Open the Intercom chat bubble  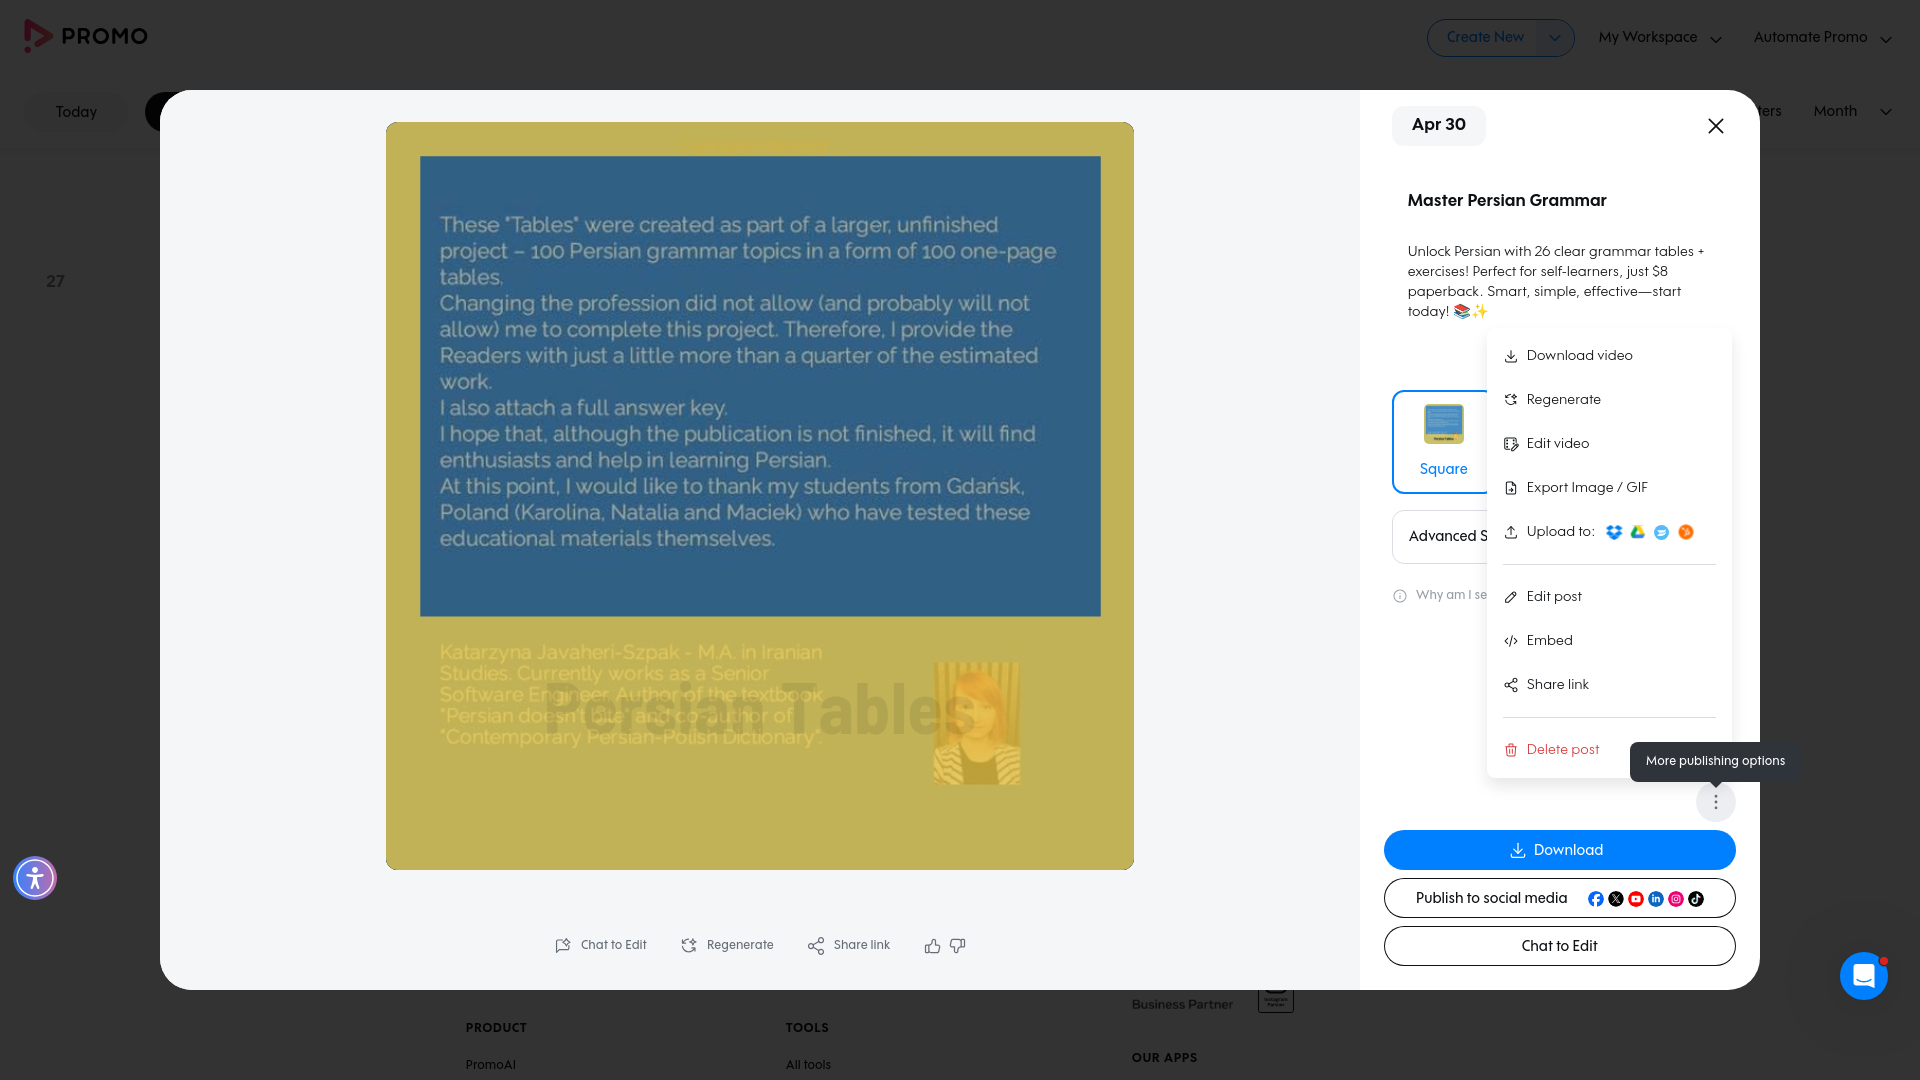coord(1863,976)
